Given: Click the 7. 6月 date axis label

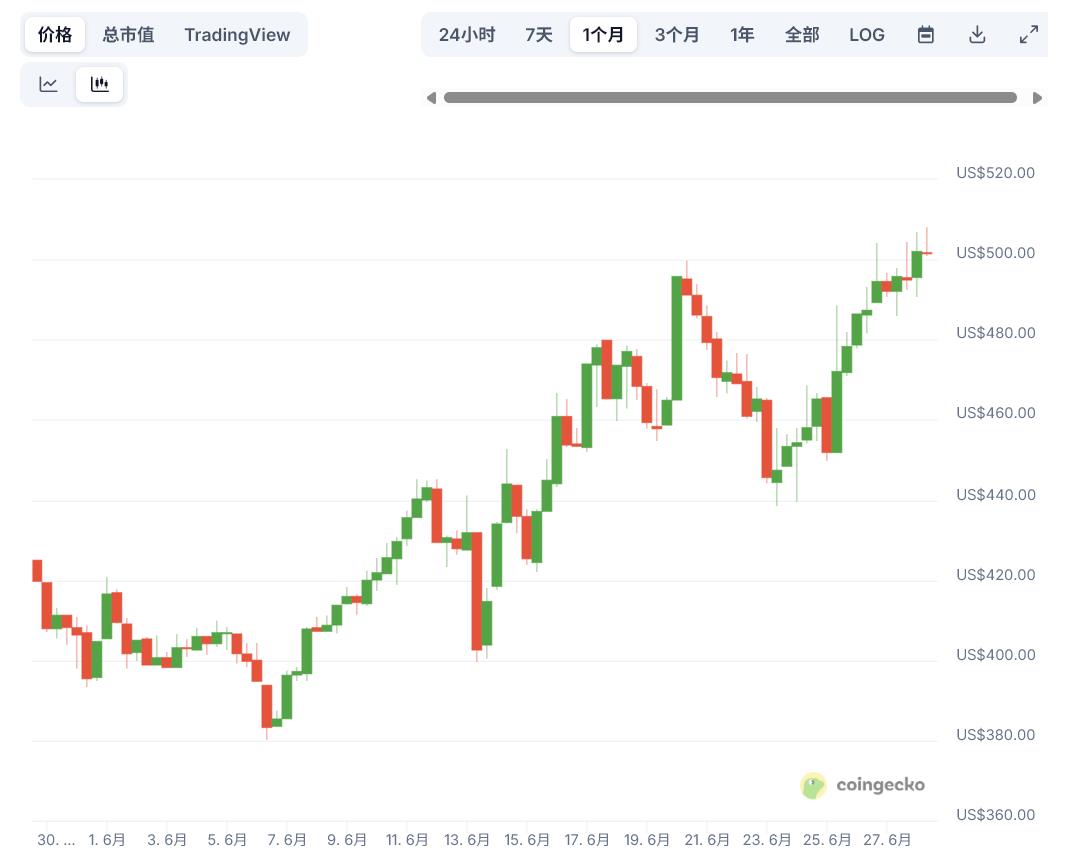Looking at the screenshot, I should [x=286, y=840].
